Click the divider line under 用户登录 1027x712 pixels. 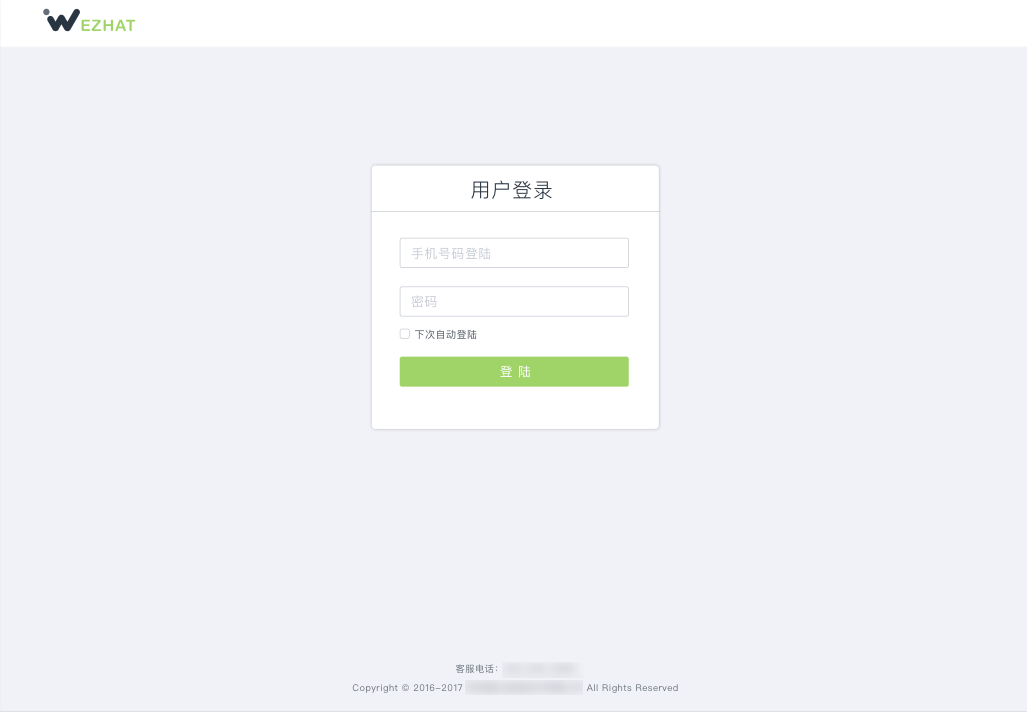click(515, 212)
